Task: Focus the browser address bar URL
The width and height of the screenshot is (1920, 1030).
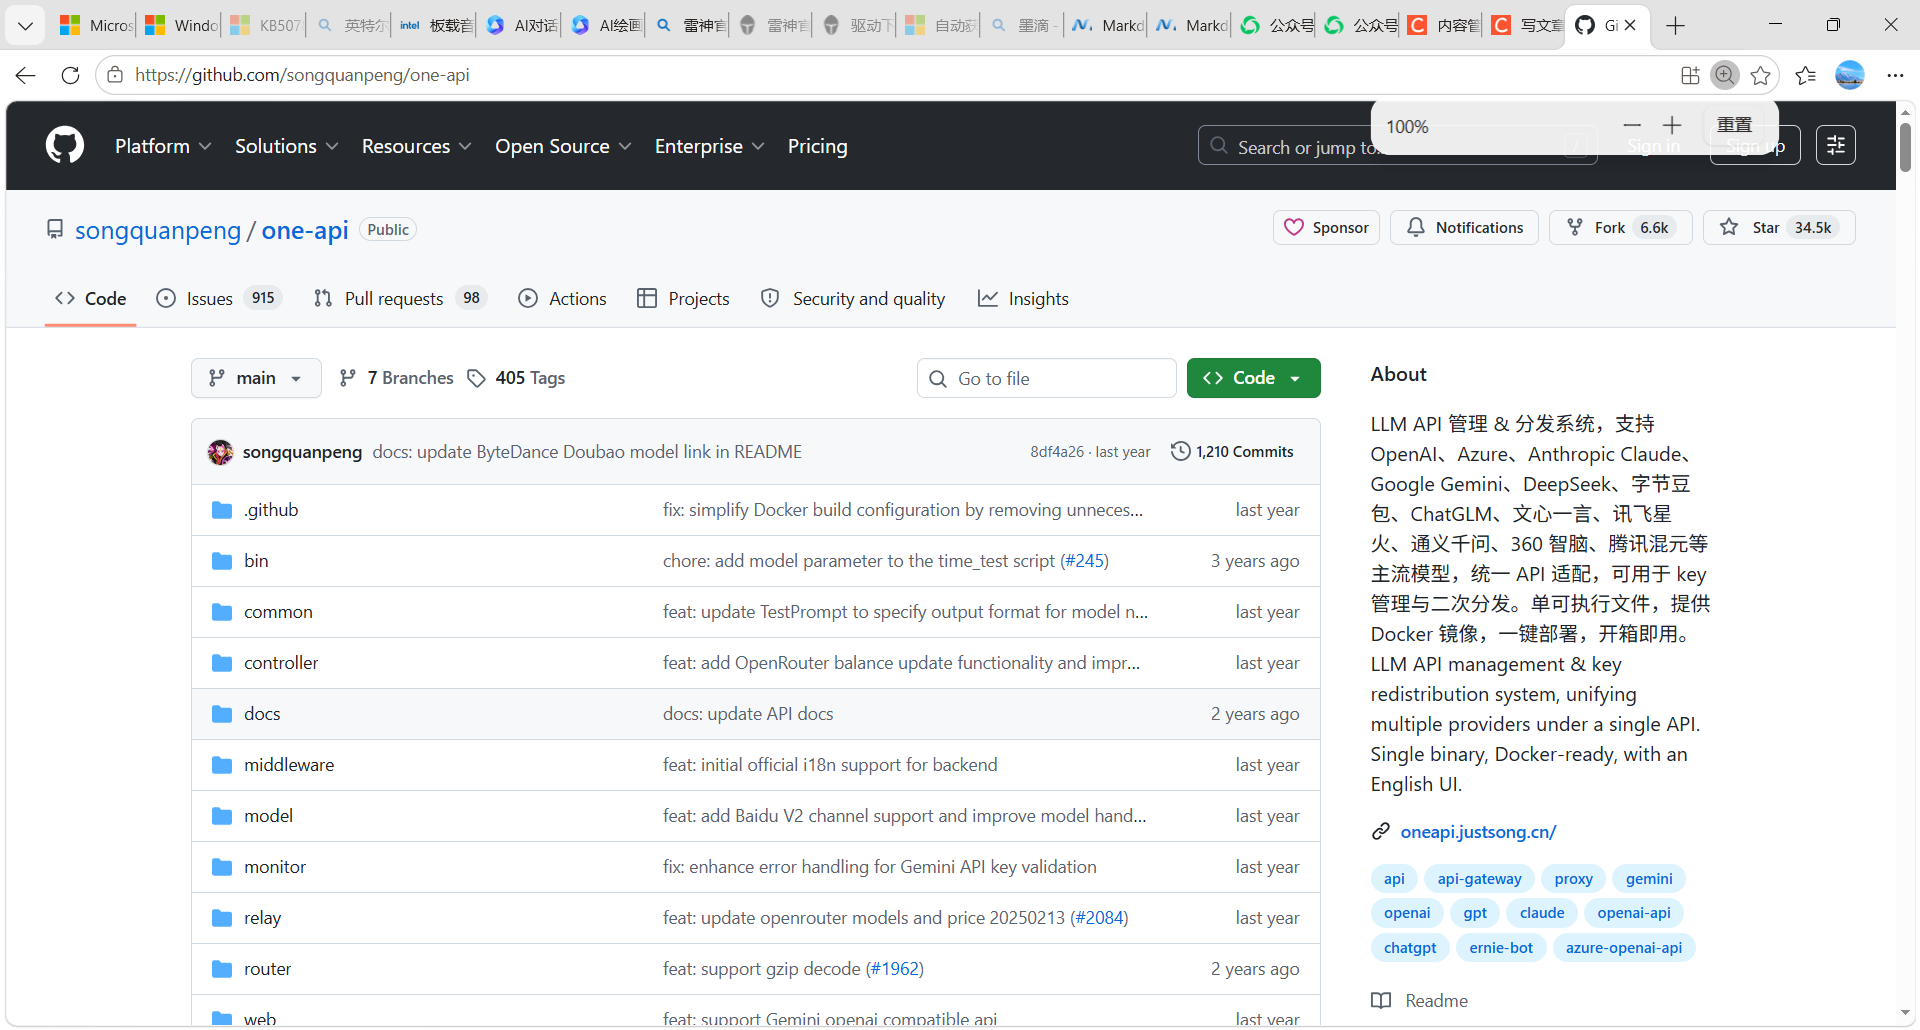Action: click(x=302, y=75)
